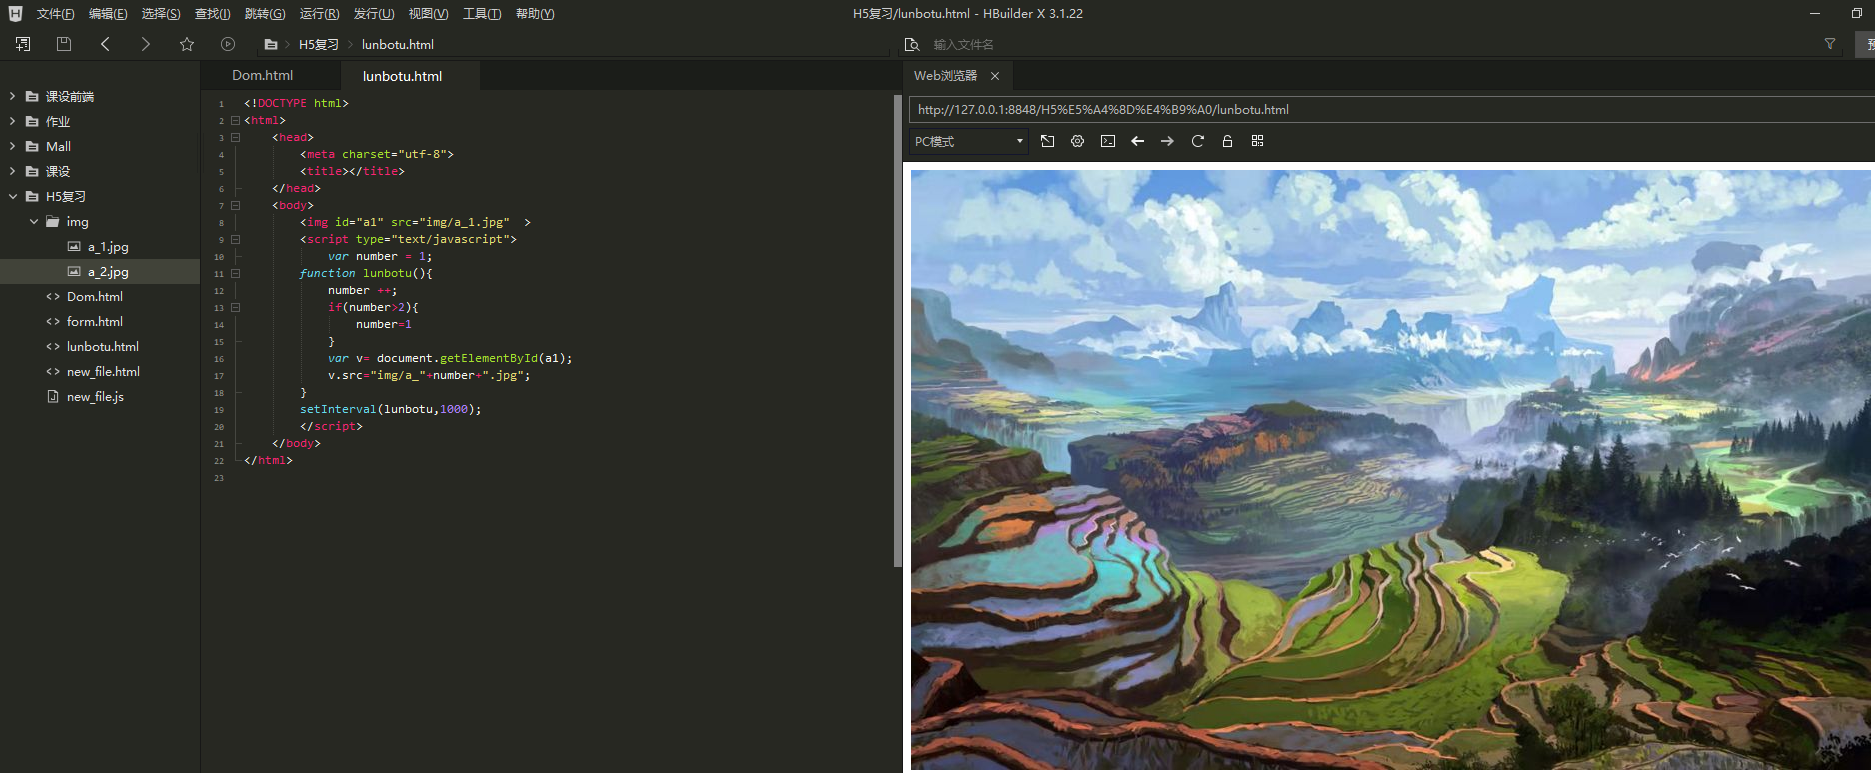Screen dimensions: 1875x773
Task: Click the folder icon in the breadcrumb
Action: click(x=271, y=45)
